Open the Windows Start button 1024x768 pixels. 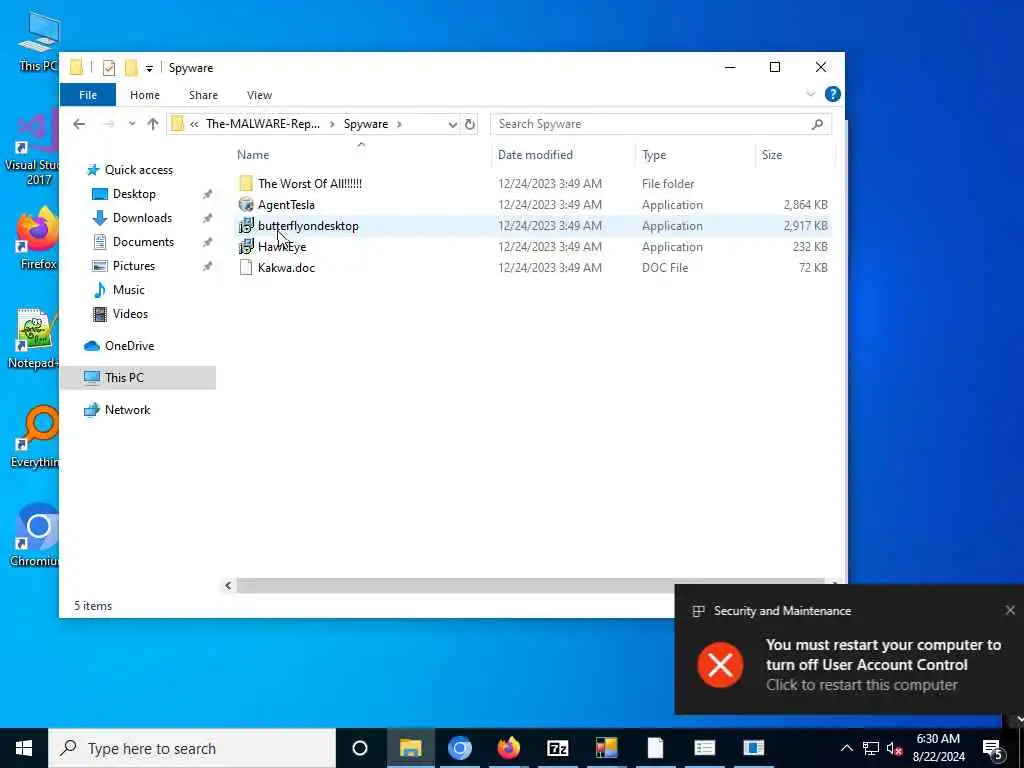click(x=24, y=748)
